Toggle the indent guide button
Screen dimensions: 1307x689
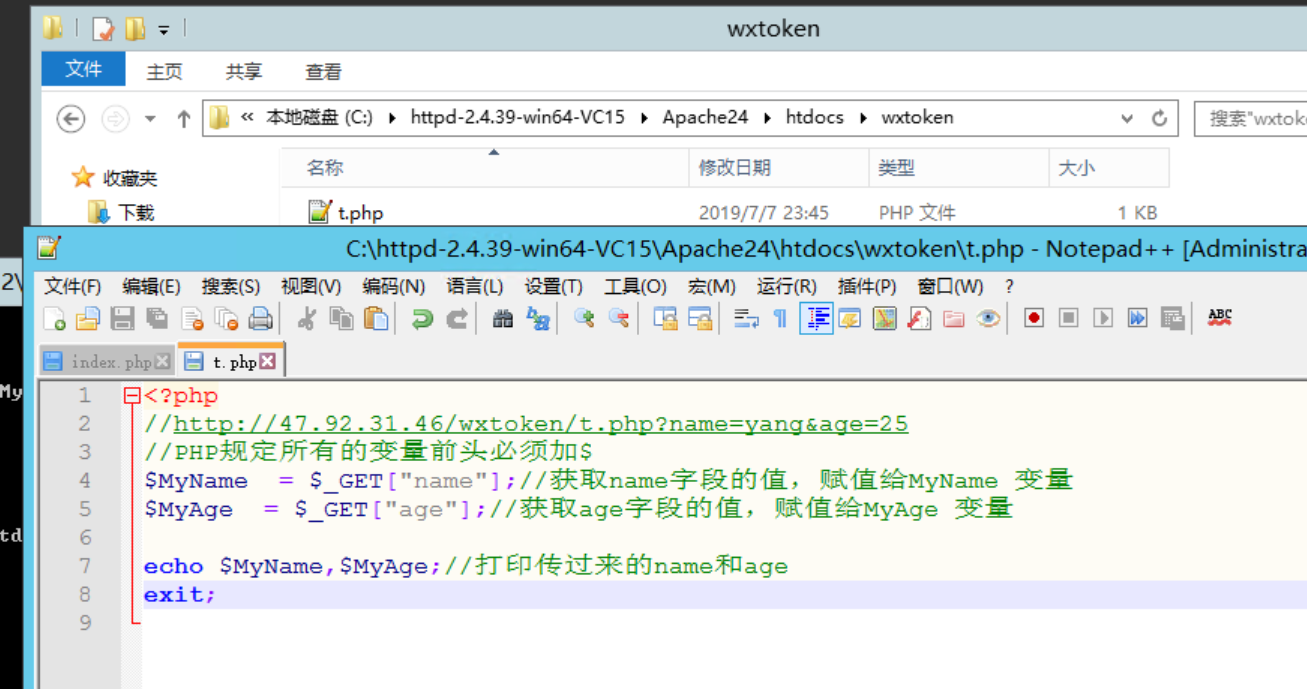[816, 318]
